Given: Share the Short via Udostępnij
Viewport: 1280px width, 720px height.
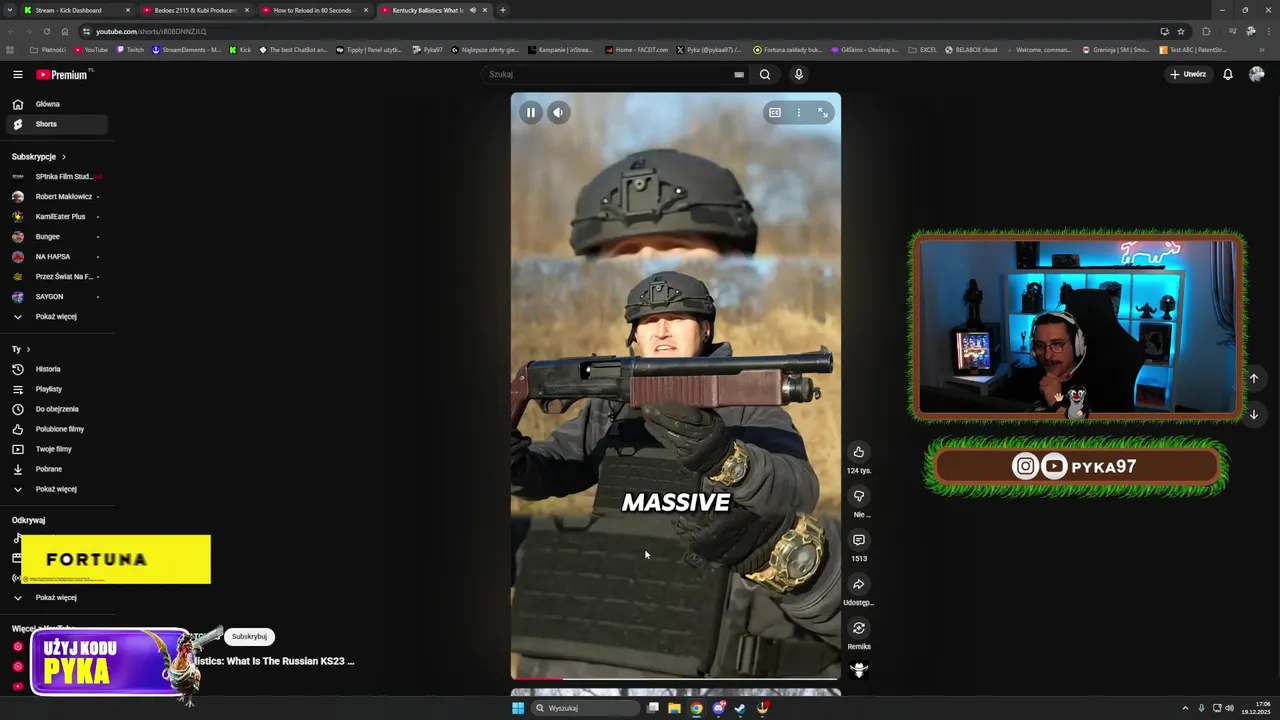Looking at the screenshot, I should tap(859, 584).
